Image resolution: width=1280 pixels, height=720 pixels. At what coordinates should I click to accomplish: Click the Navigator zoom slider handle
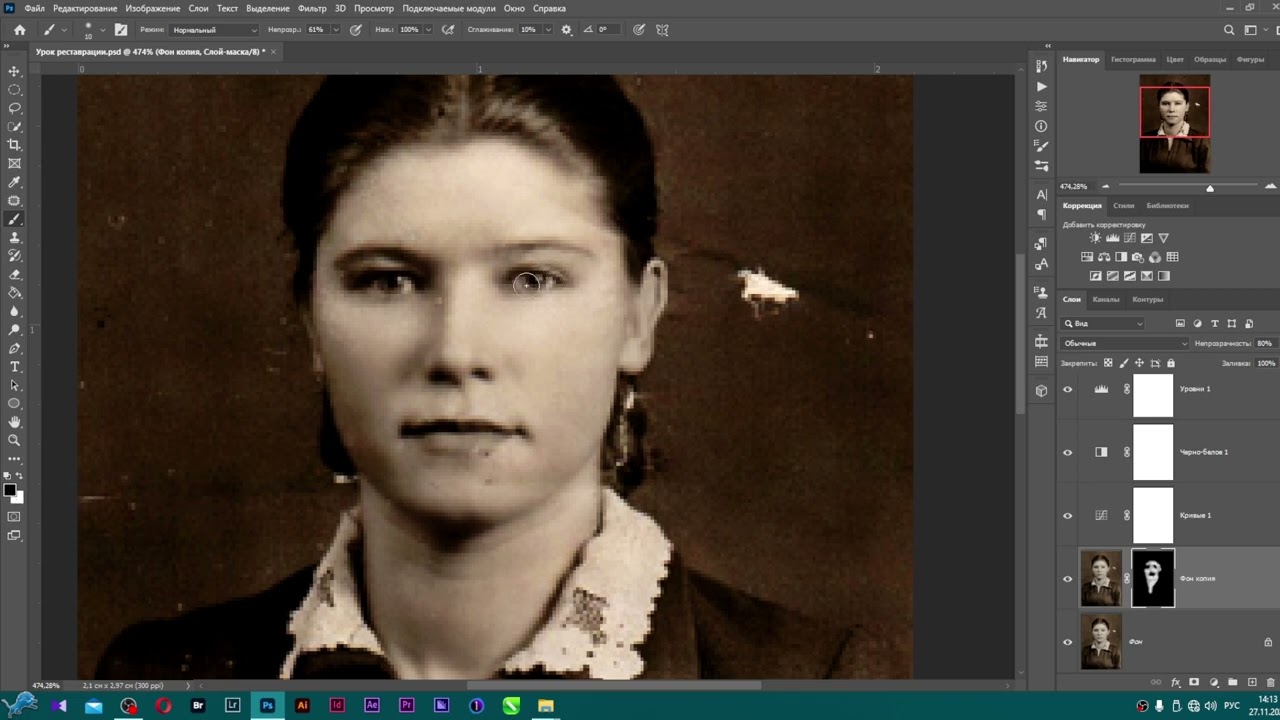click(1209, 188)
